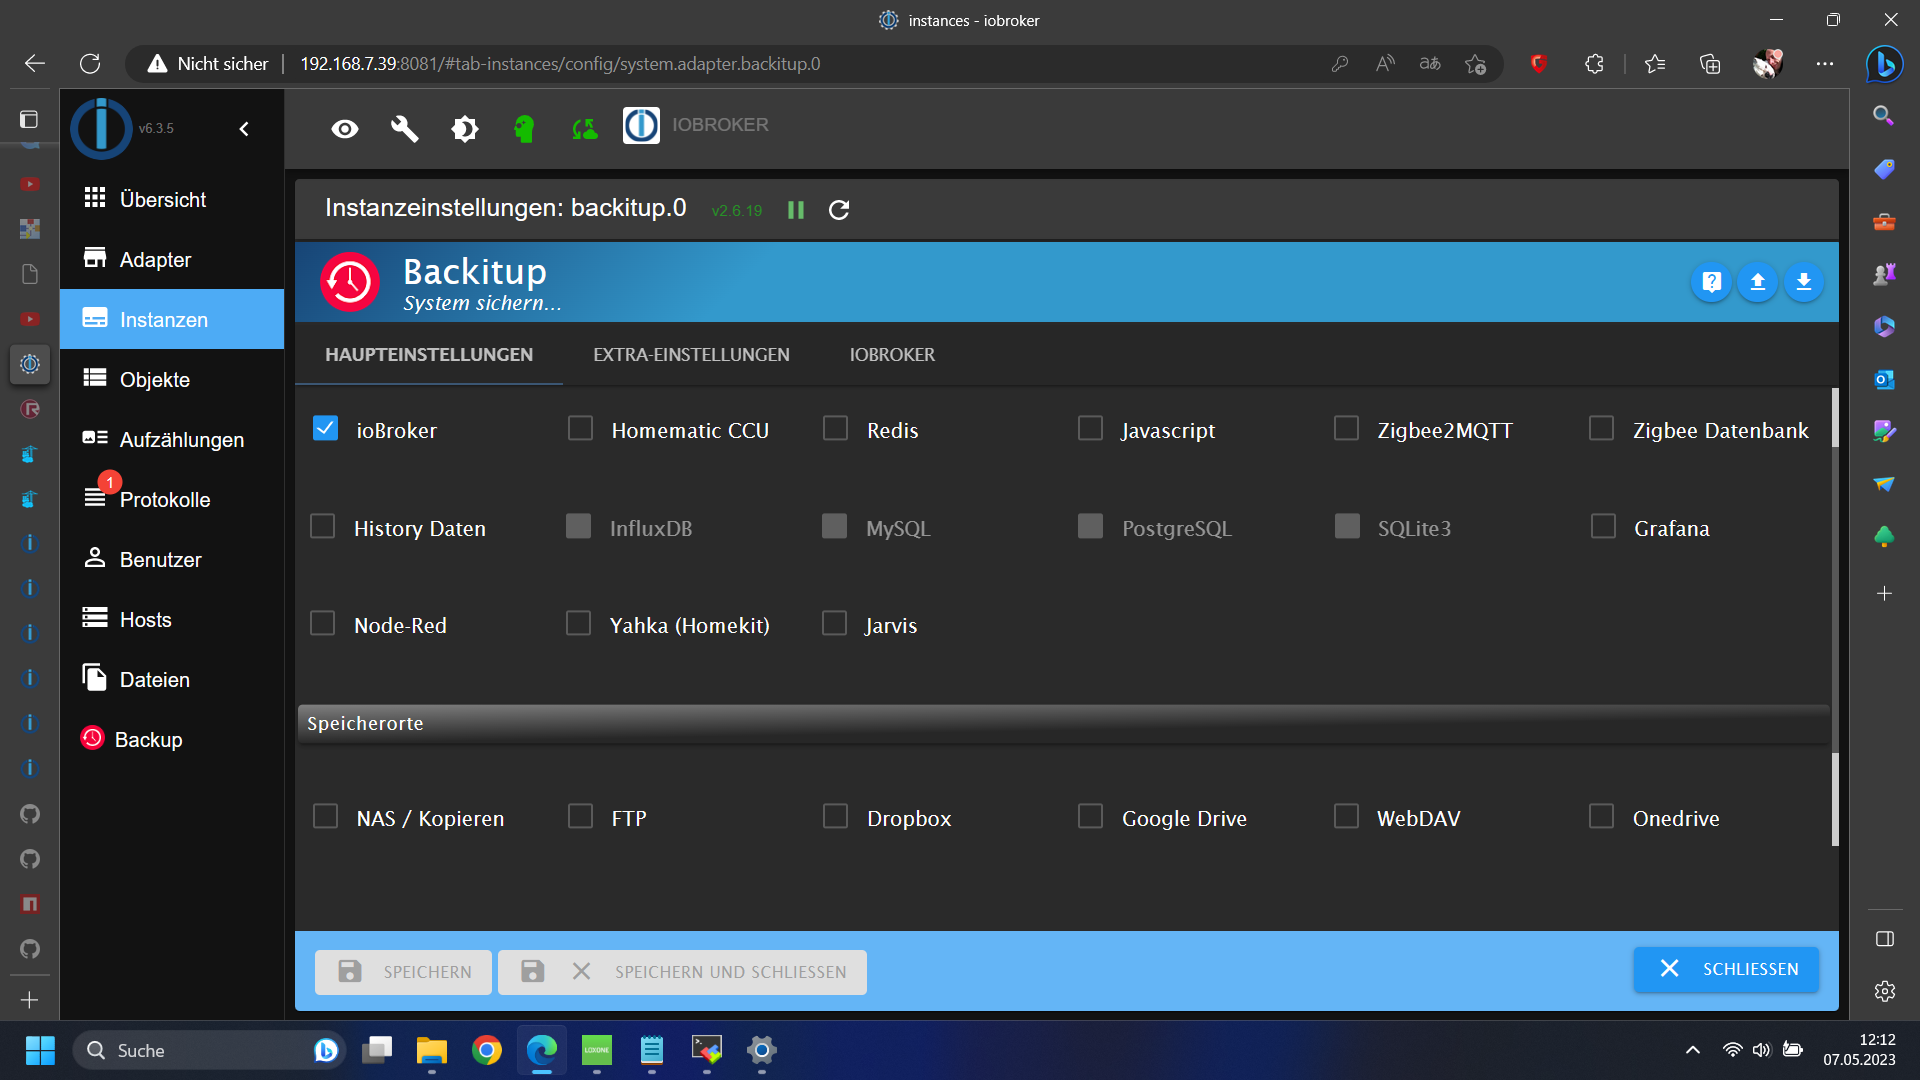Reload the page with browser refresh icon
Screen dimensions: 1920x1080
coord(90,64)
